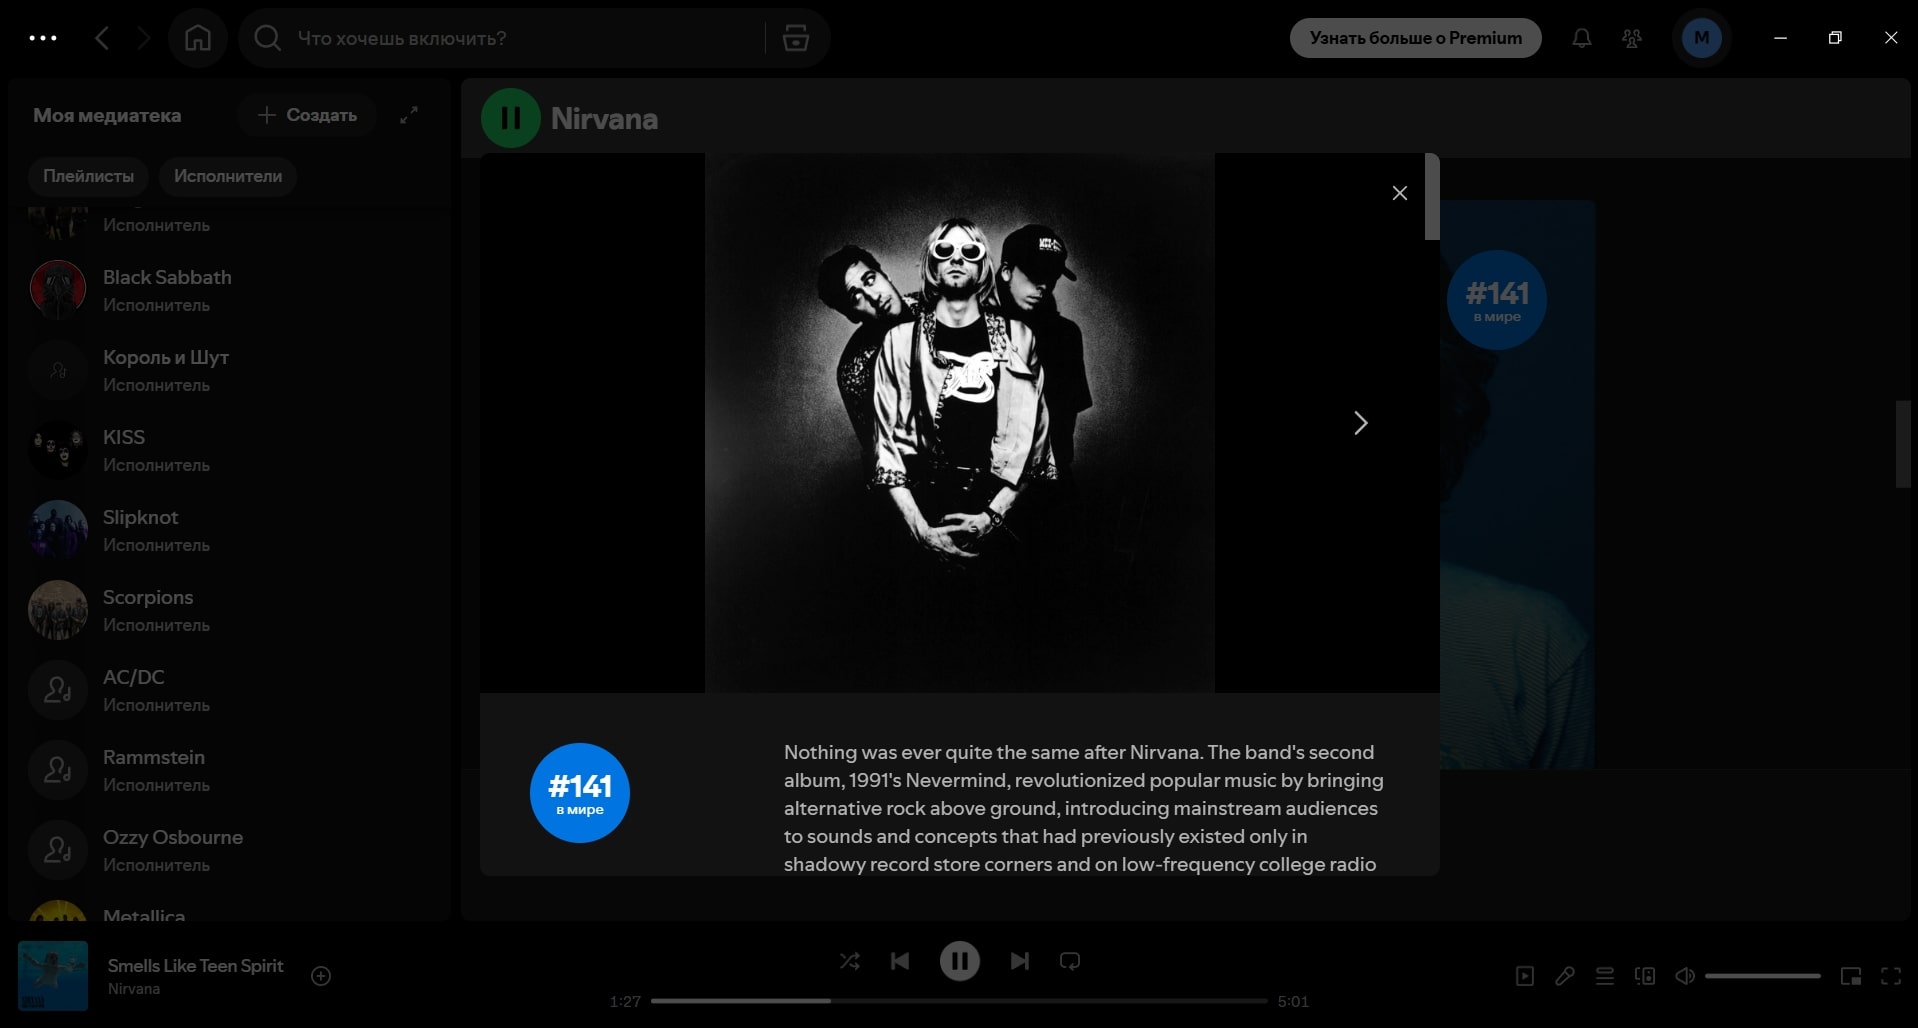Click the 'Создать' button
The width and height of the screenshot is (1918, 1028).
pos(307,115)
